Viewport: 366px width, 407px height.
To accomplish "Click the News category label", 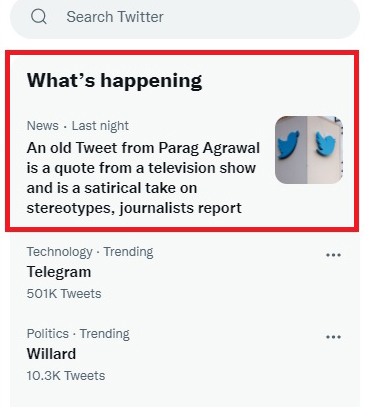I will click(43, 126).
